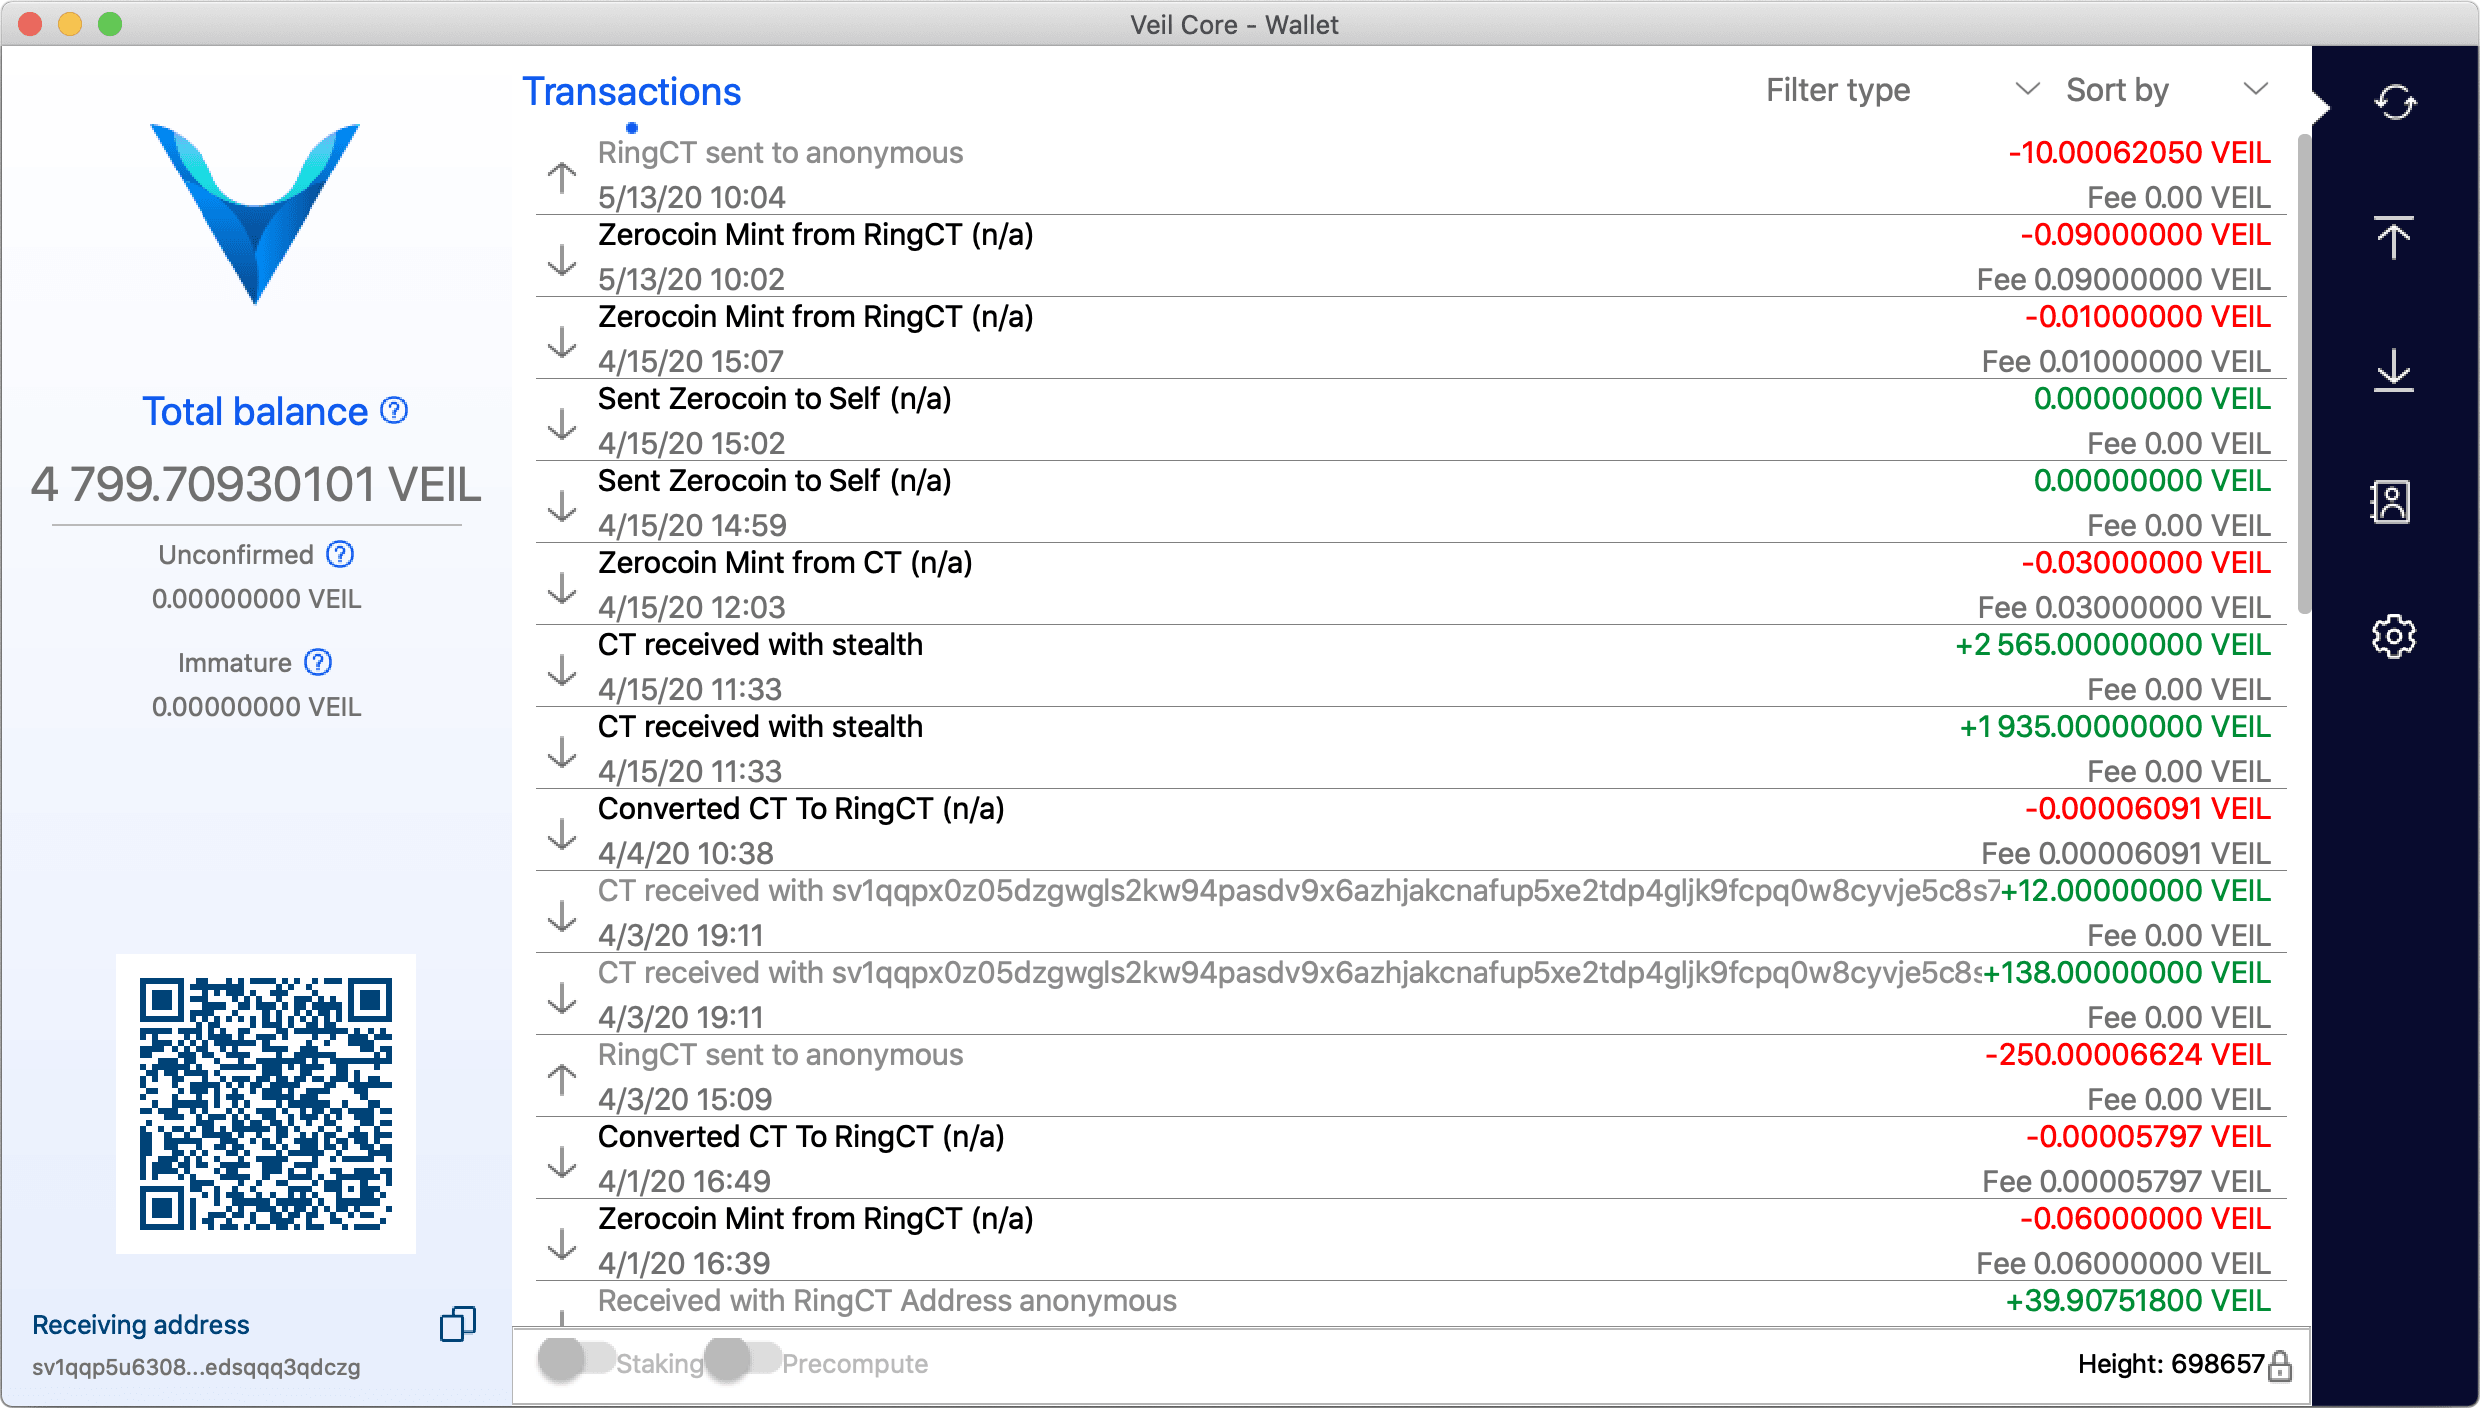
Task: Click arrow icon of +2 565 VEIL transaction
Action: (562, 670)
